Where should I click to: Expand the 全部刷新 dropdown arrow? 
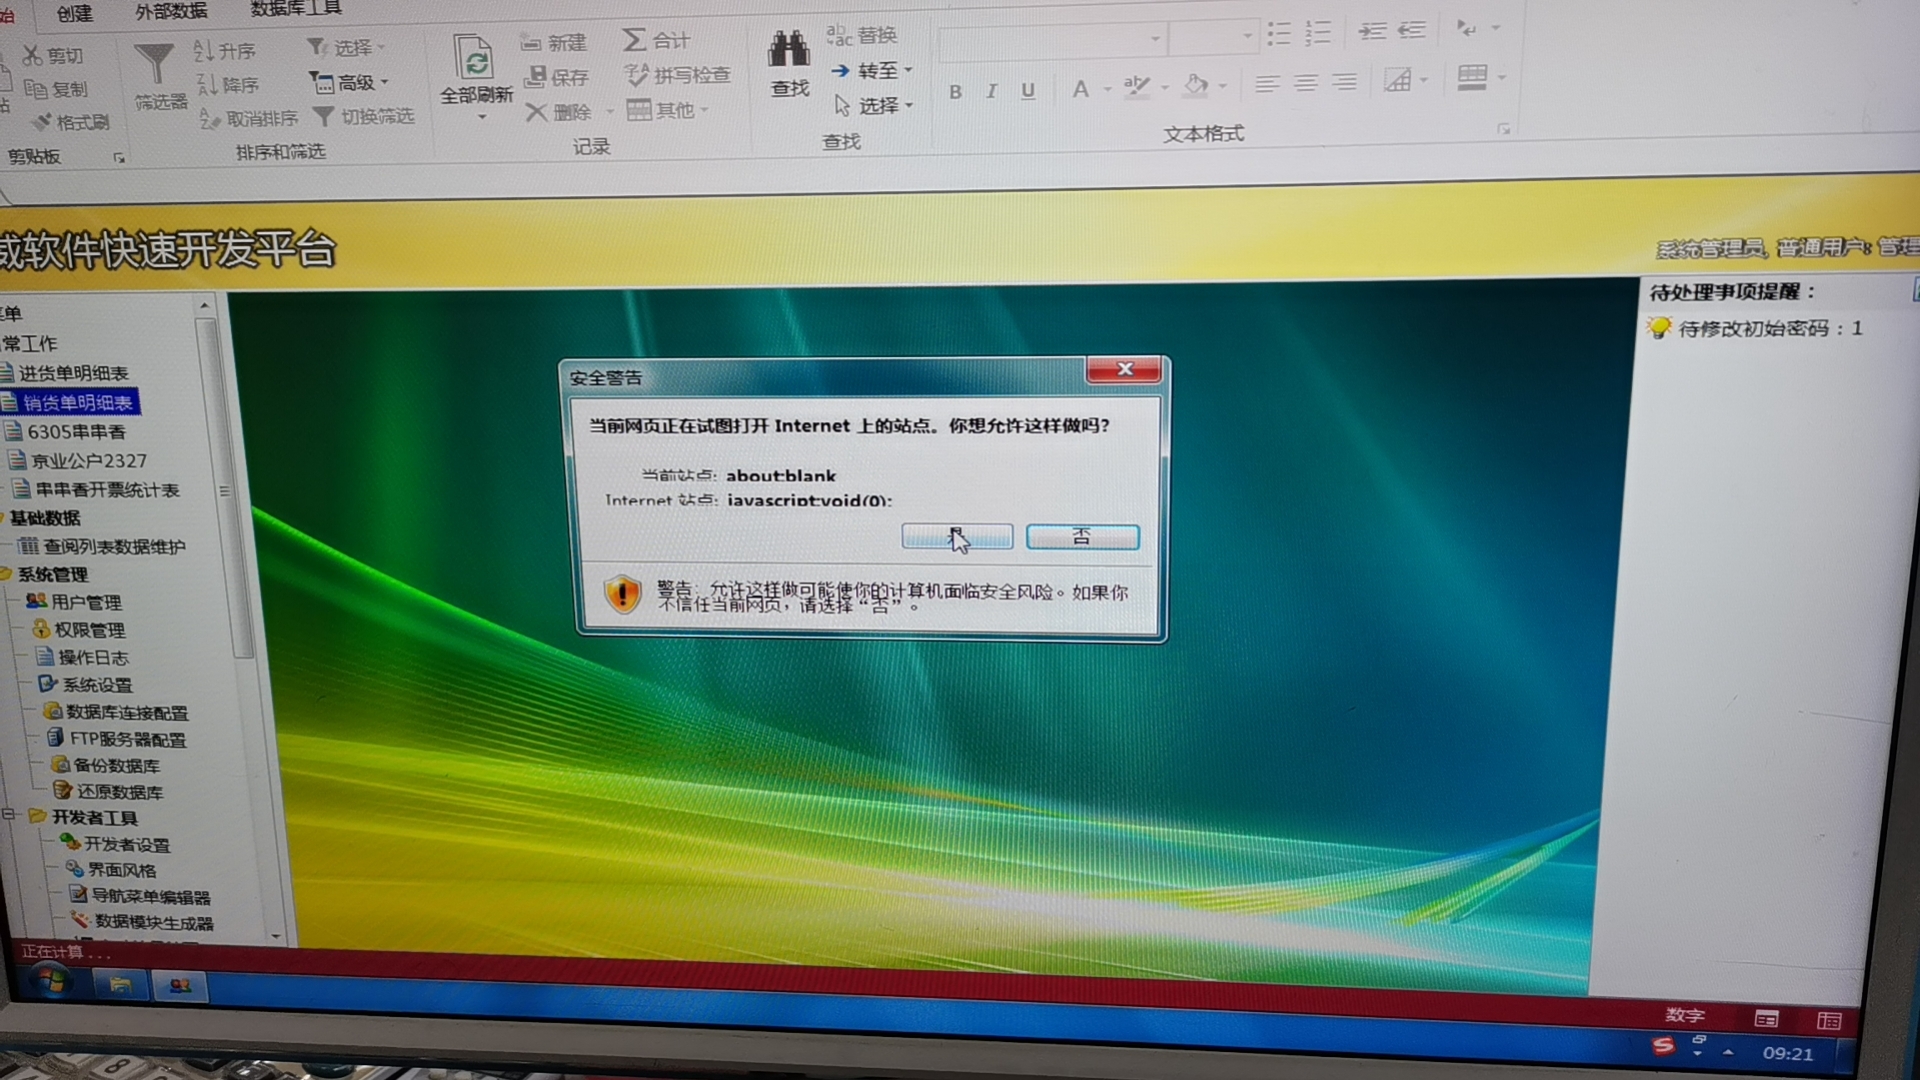tap(481, 117)
